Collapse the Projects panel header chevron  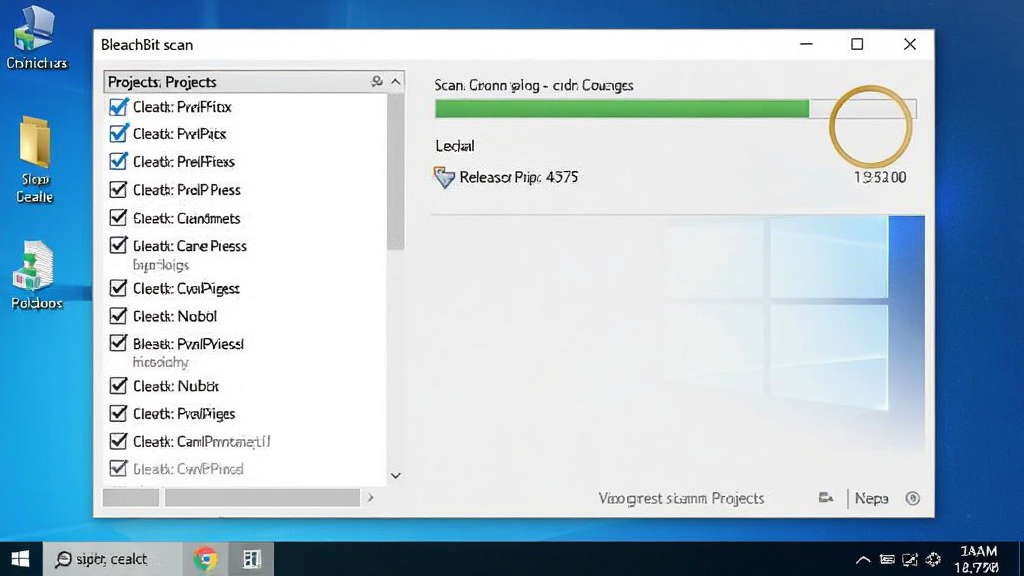click(396, 82)
